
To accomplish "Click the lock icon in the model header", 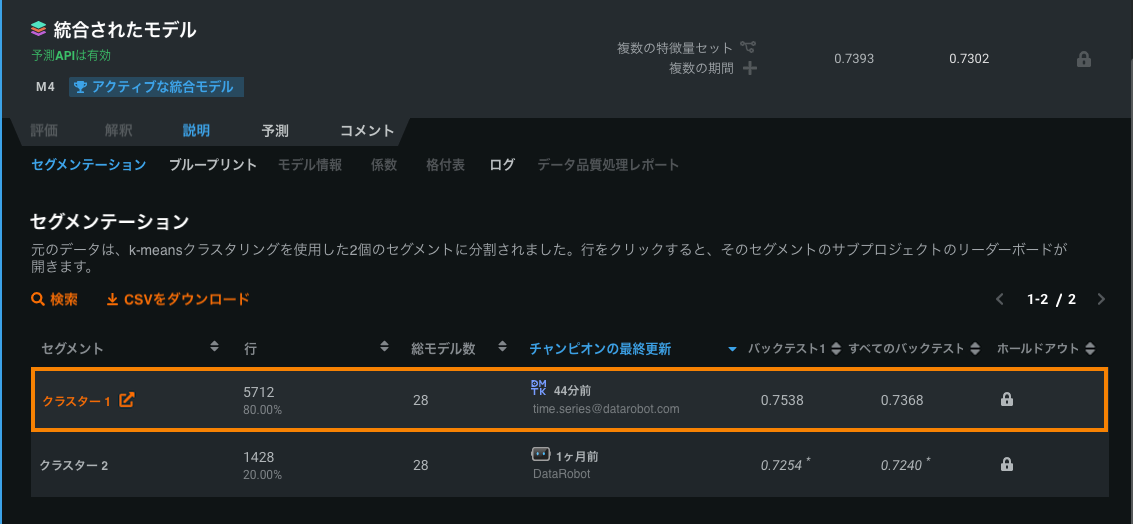I will tap(1083, 60).
